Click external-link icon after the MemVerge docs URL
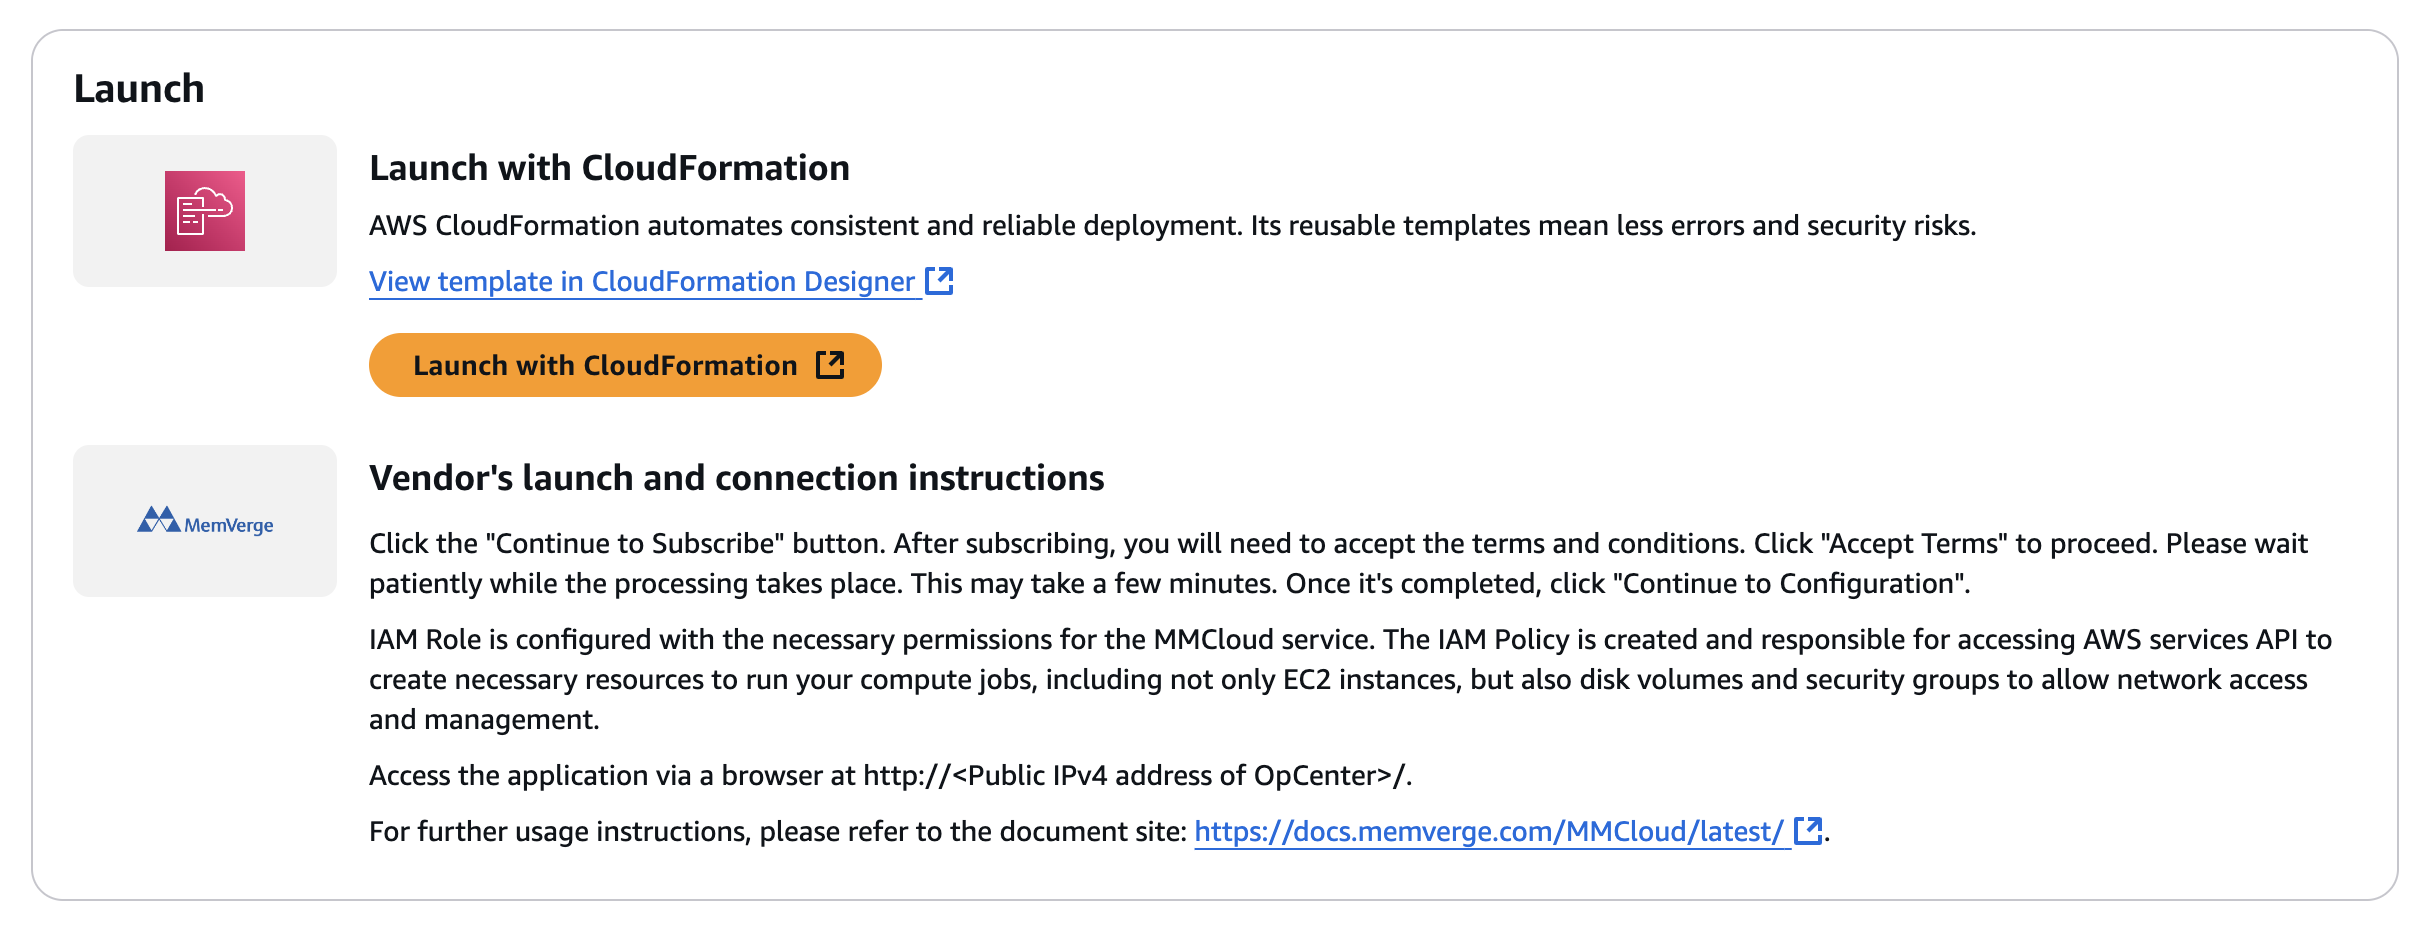Image resolution: width=2422 pixels, height=933 pixels. (x=1807, y=831)
